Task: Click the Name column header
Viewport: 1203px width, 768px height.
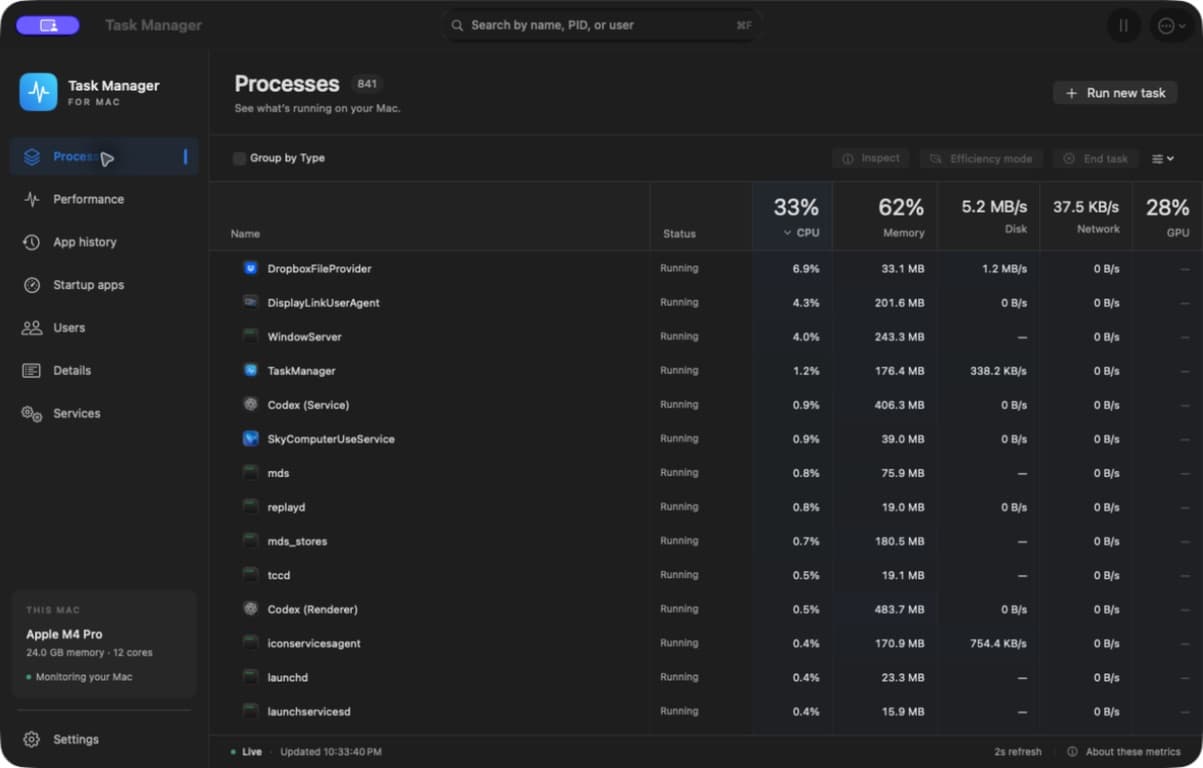Action: (x=245, y=234)
